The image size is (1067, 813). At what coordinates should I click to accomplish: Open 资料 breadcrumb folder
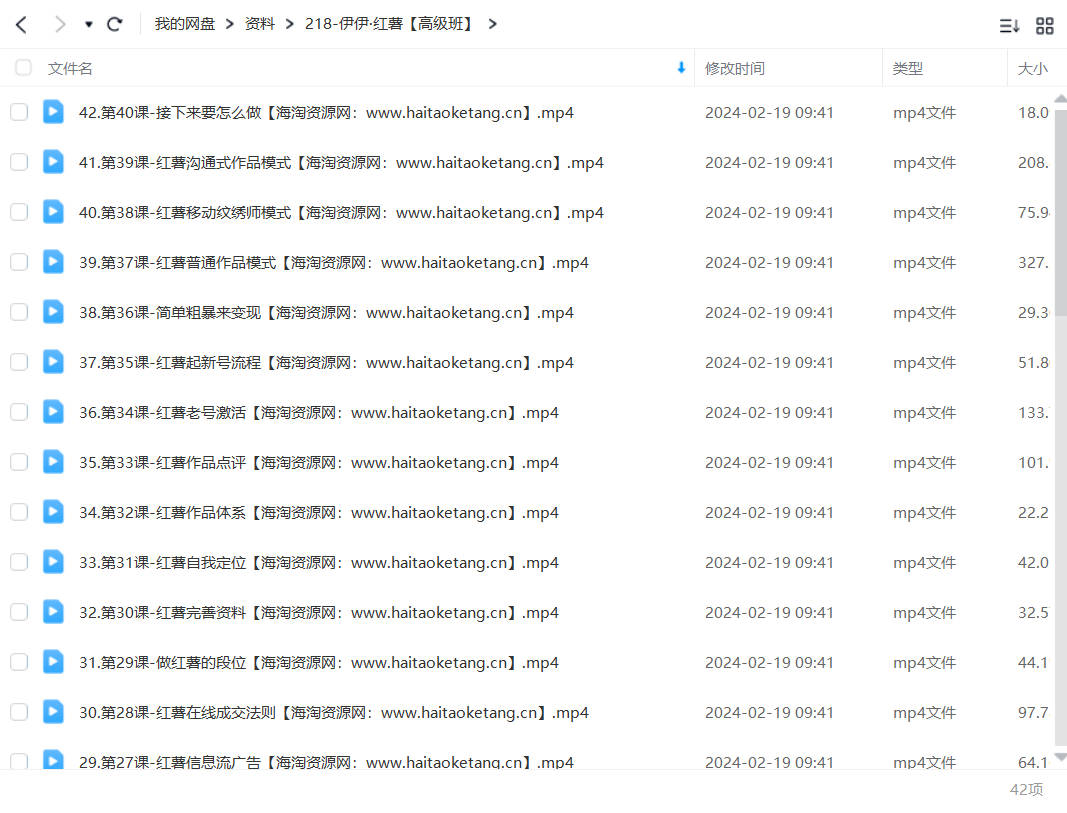pyautogui.click(x=259, y=24)
